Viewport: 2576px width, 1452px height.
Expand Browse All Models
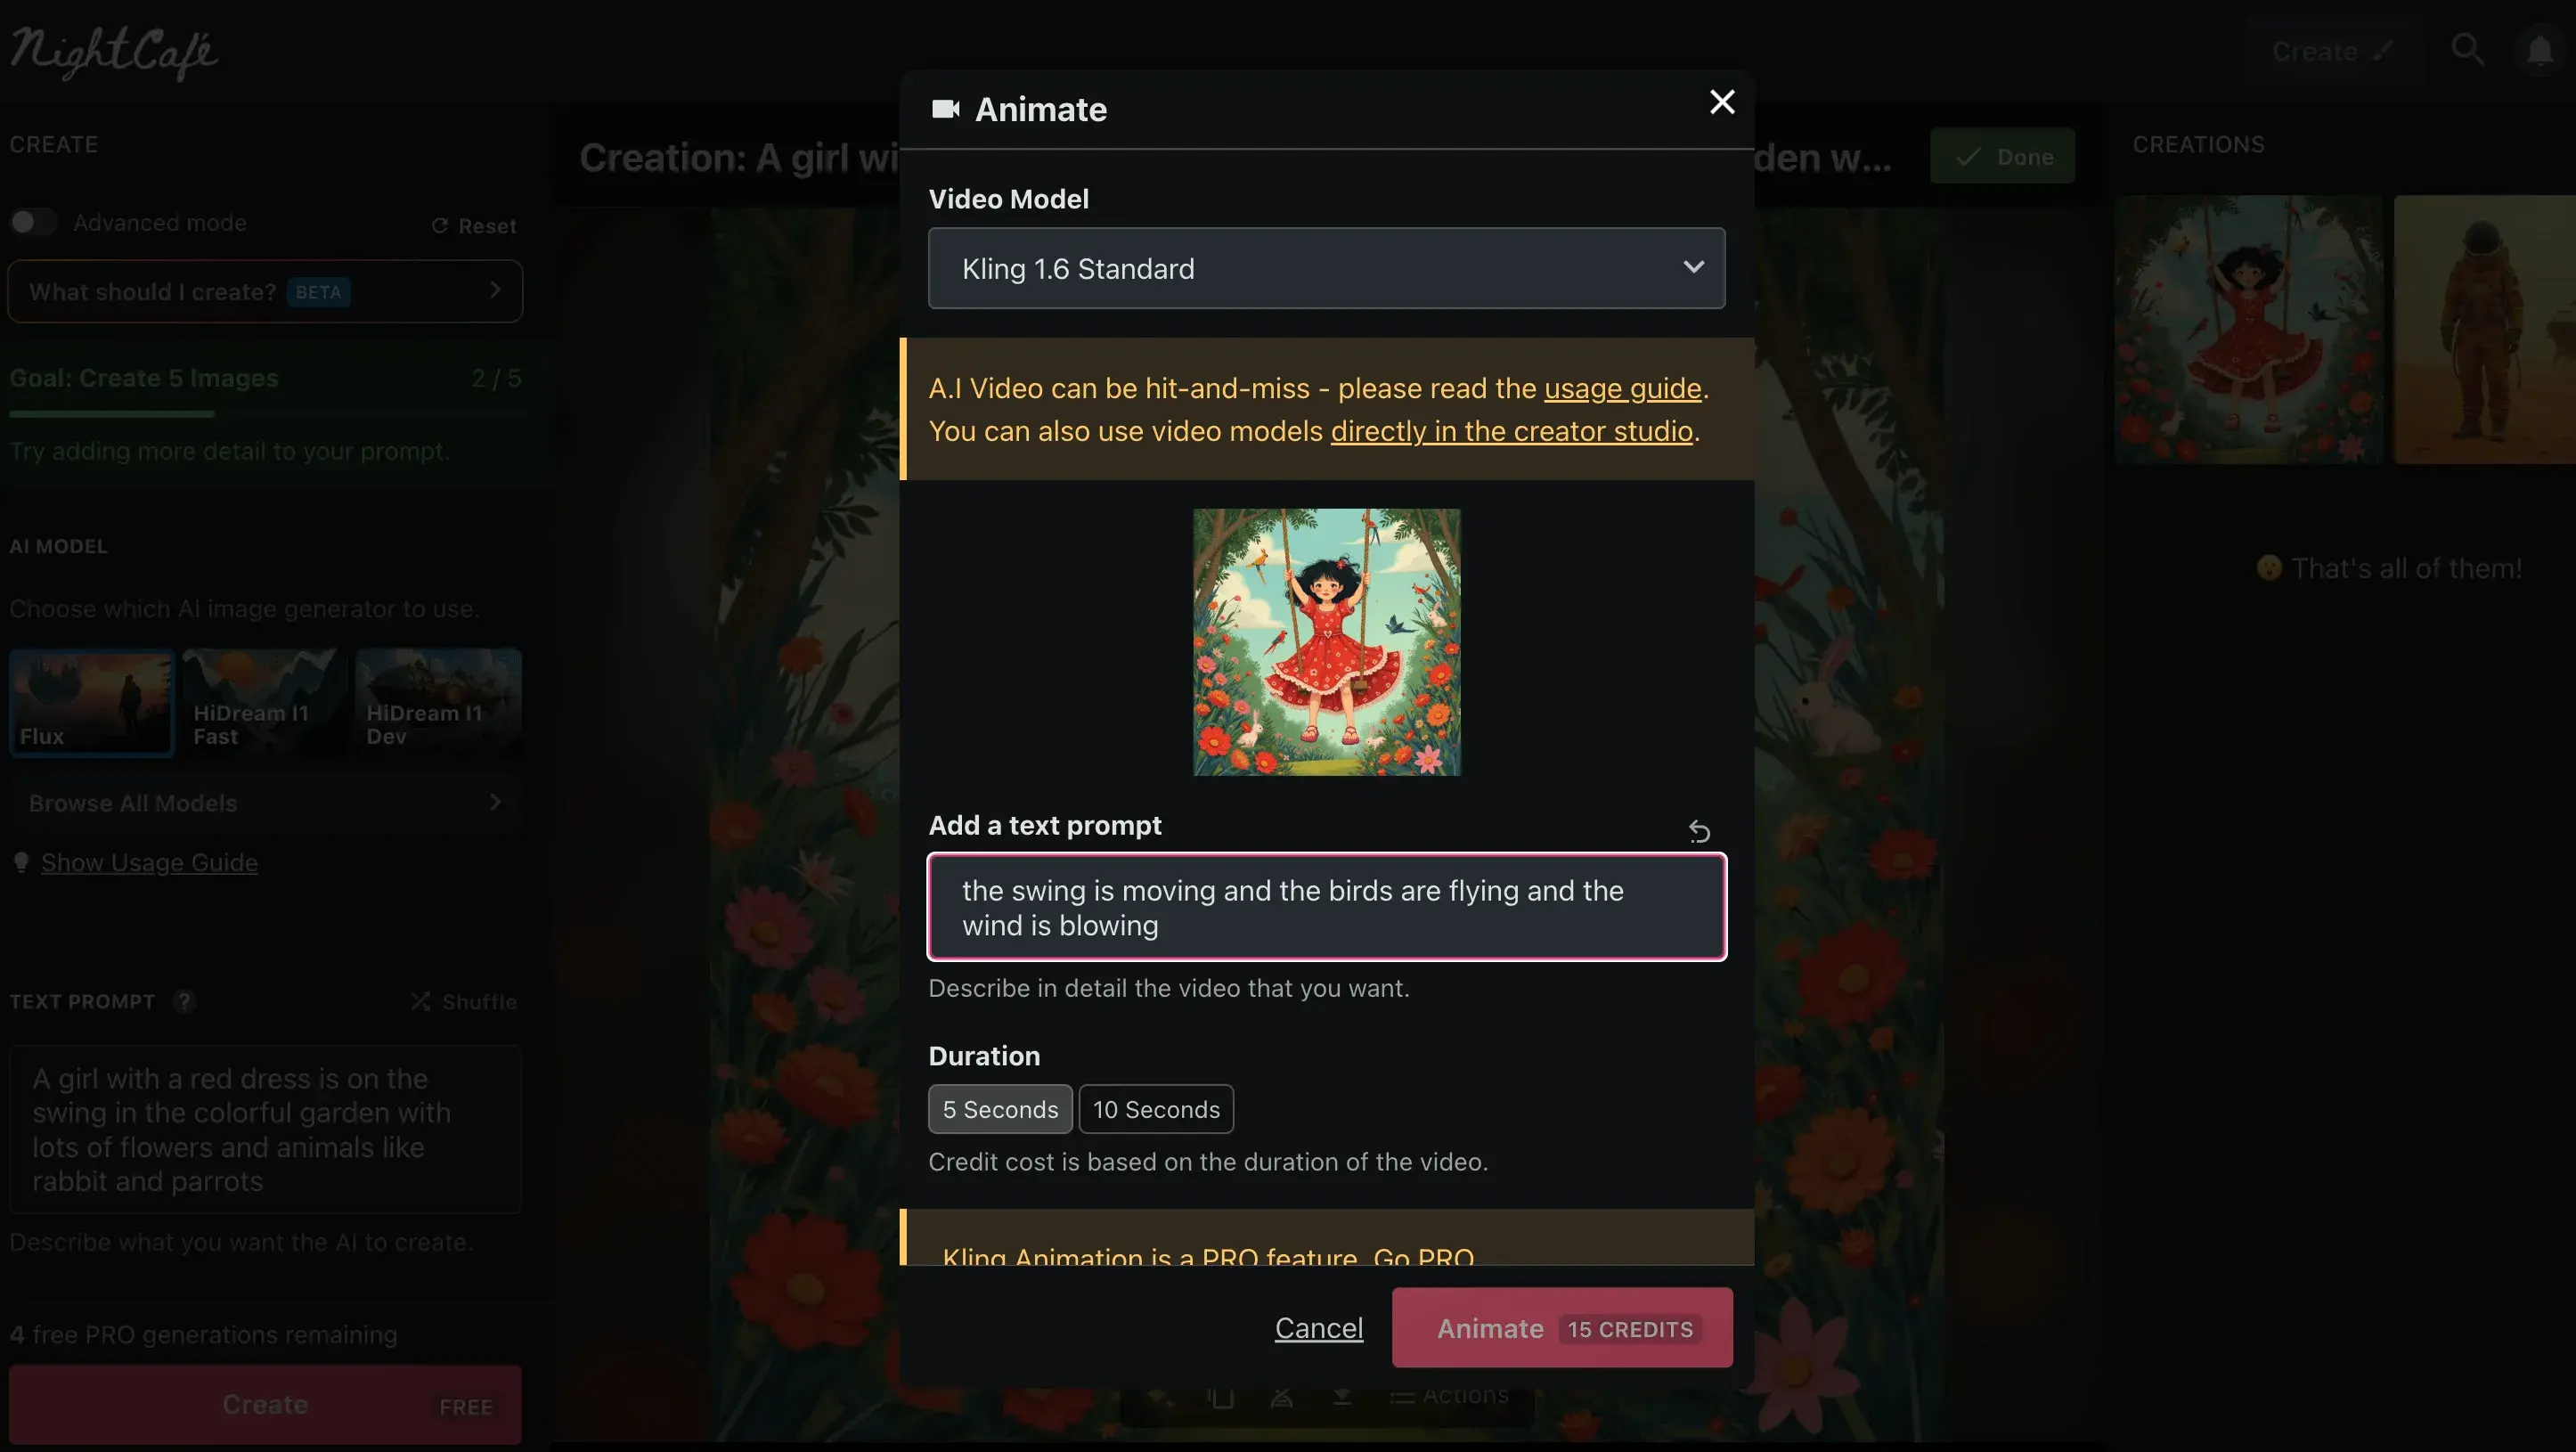tap(265, 803)
